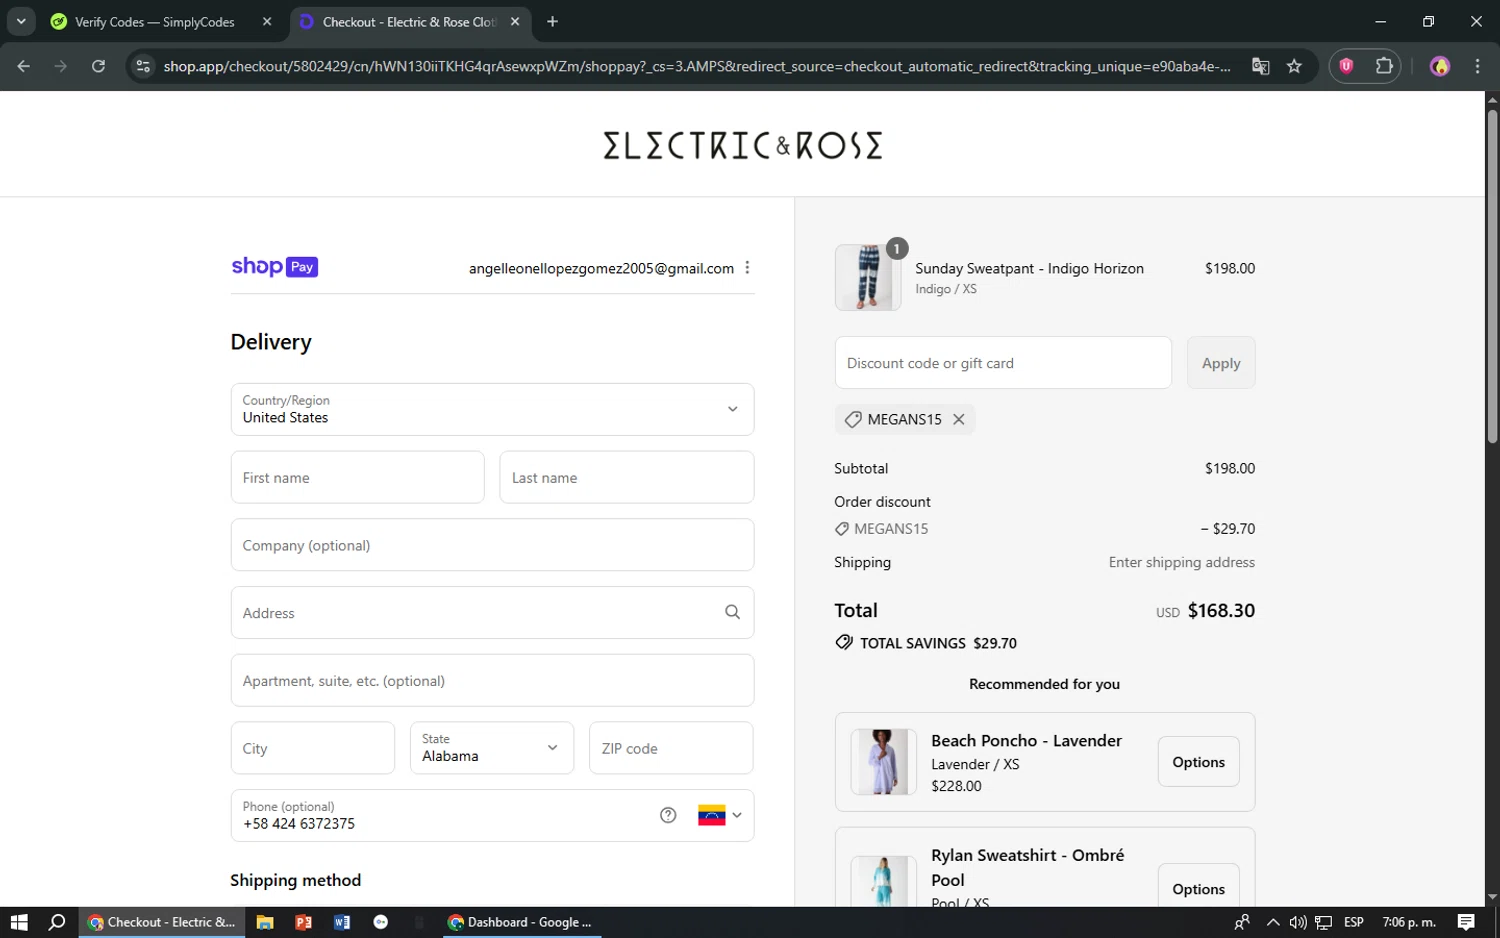
Task: Focus the Apartment, suite field
Action: pyautogui.click(x=492, y=680)
